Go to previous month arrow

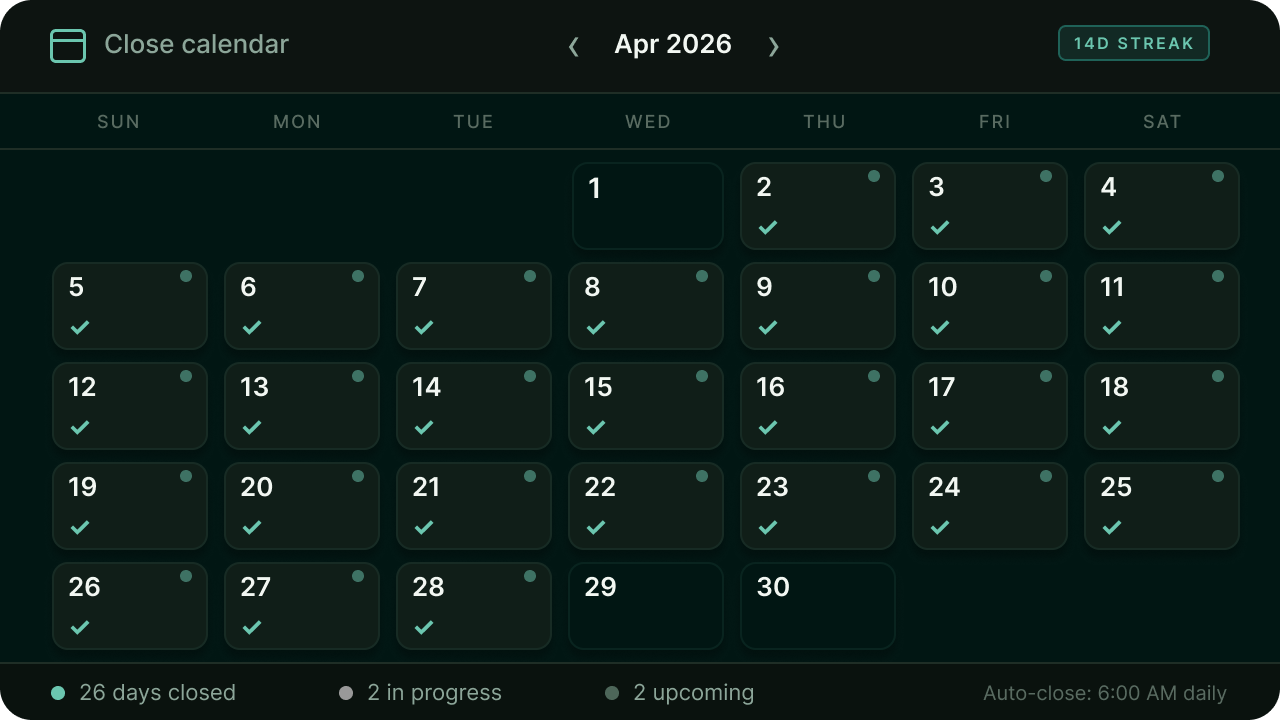[574, 46]
